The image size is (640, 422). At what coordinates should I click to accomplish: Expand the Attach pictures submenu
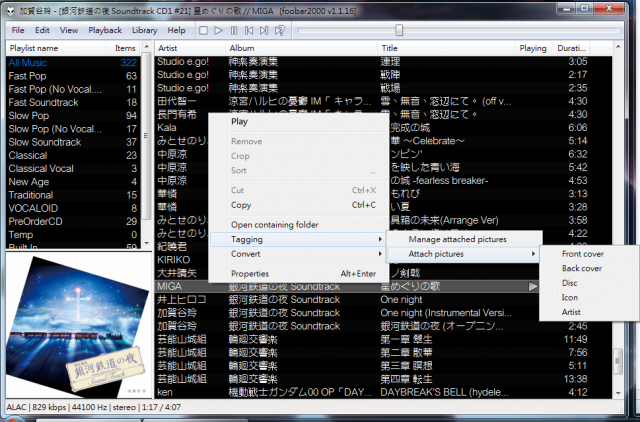coord(464,254)
